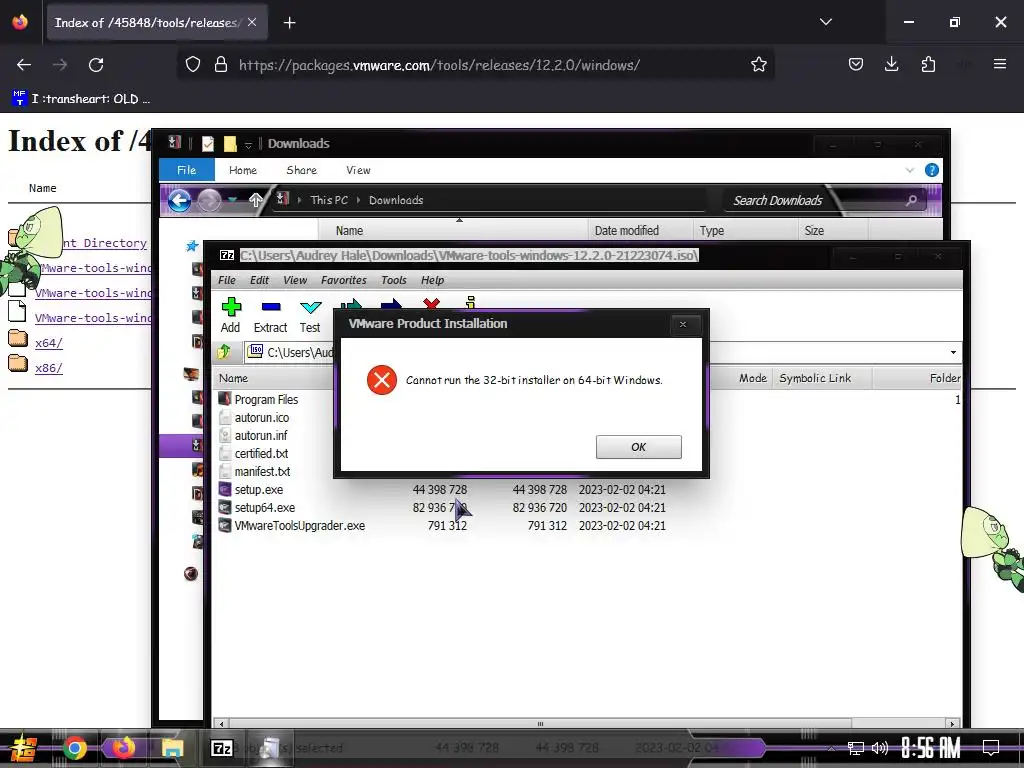Click the 7-Zip horizontal scrollbar
Screen dimensions: 1024x768
pyautogui.click(x=540, y=724)
